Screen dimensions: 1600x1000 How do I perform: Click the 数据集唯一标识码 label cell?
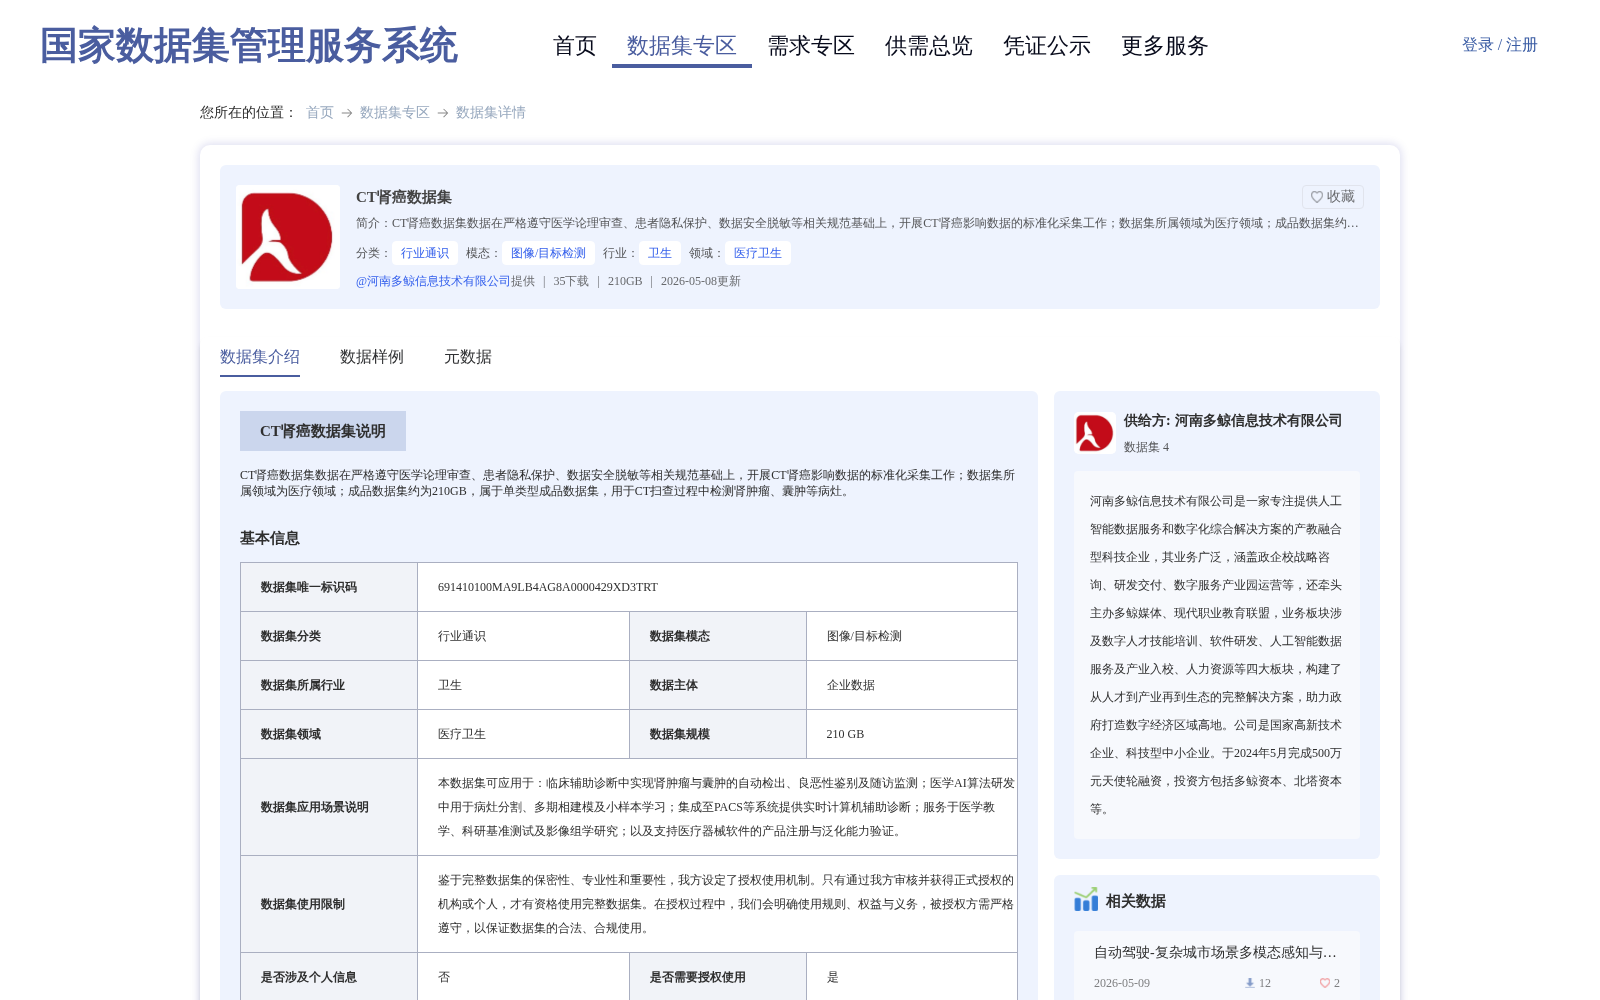coord(329,587)
